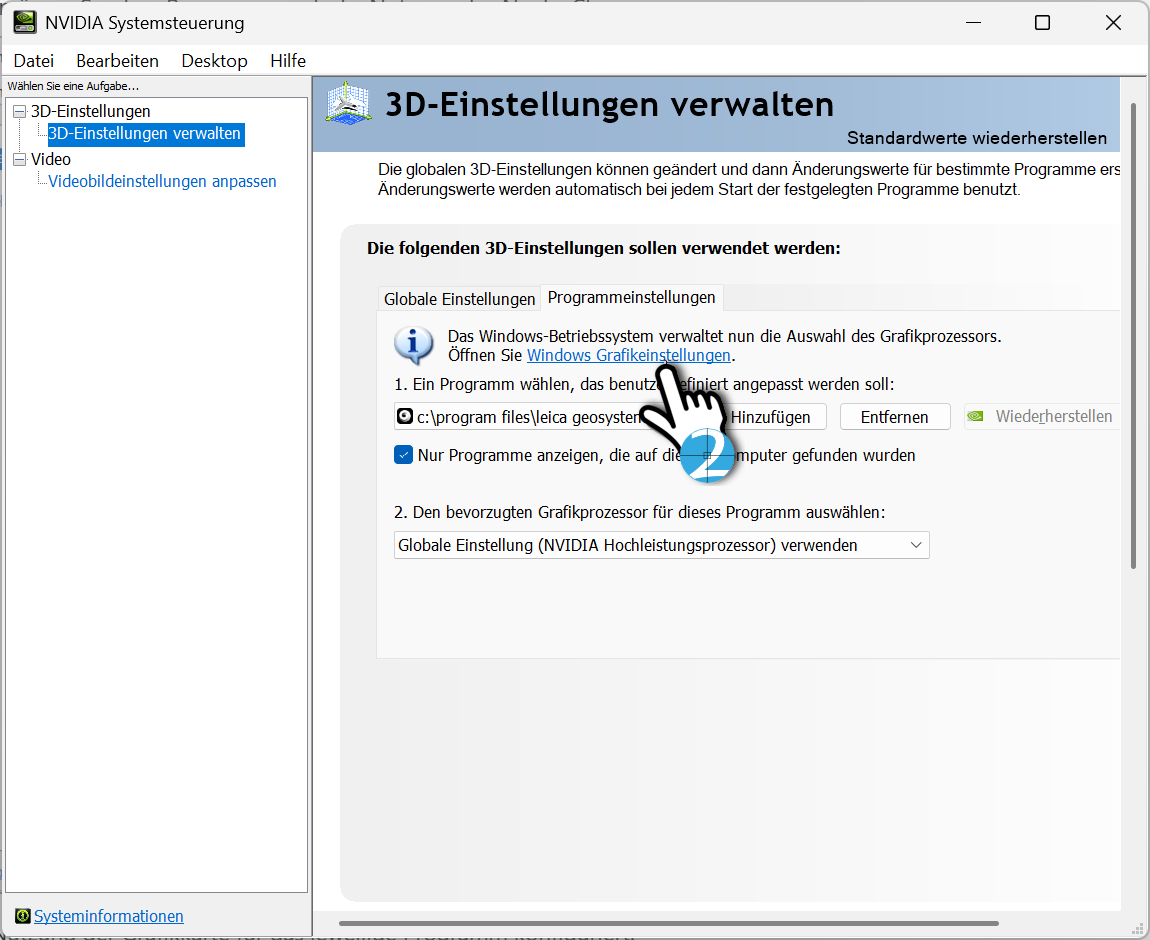The height and width of the screenshot is (940, 1150).
Task: Open the Datei menu
Action: click(34, 61)
